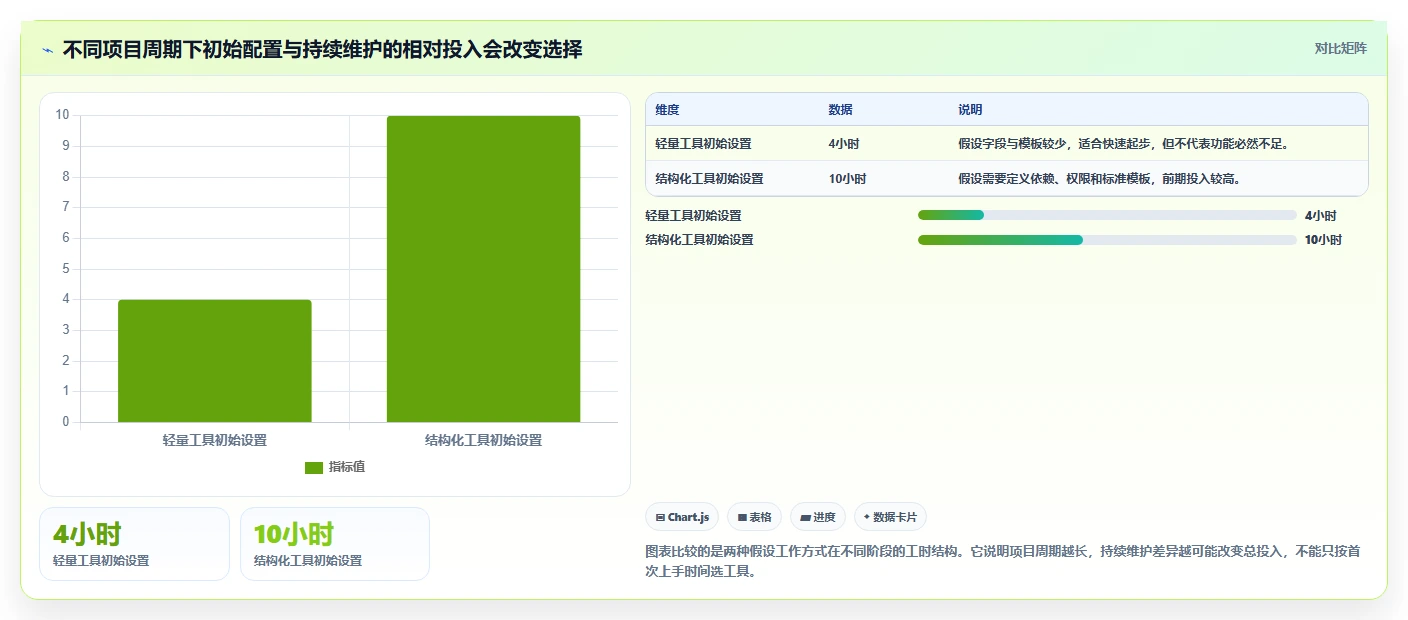Click the 10小时 data card
The image size is (1408, 620).
(x=335, y=544)
